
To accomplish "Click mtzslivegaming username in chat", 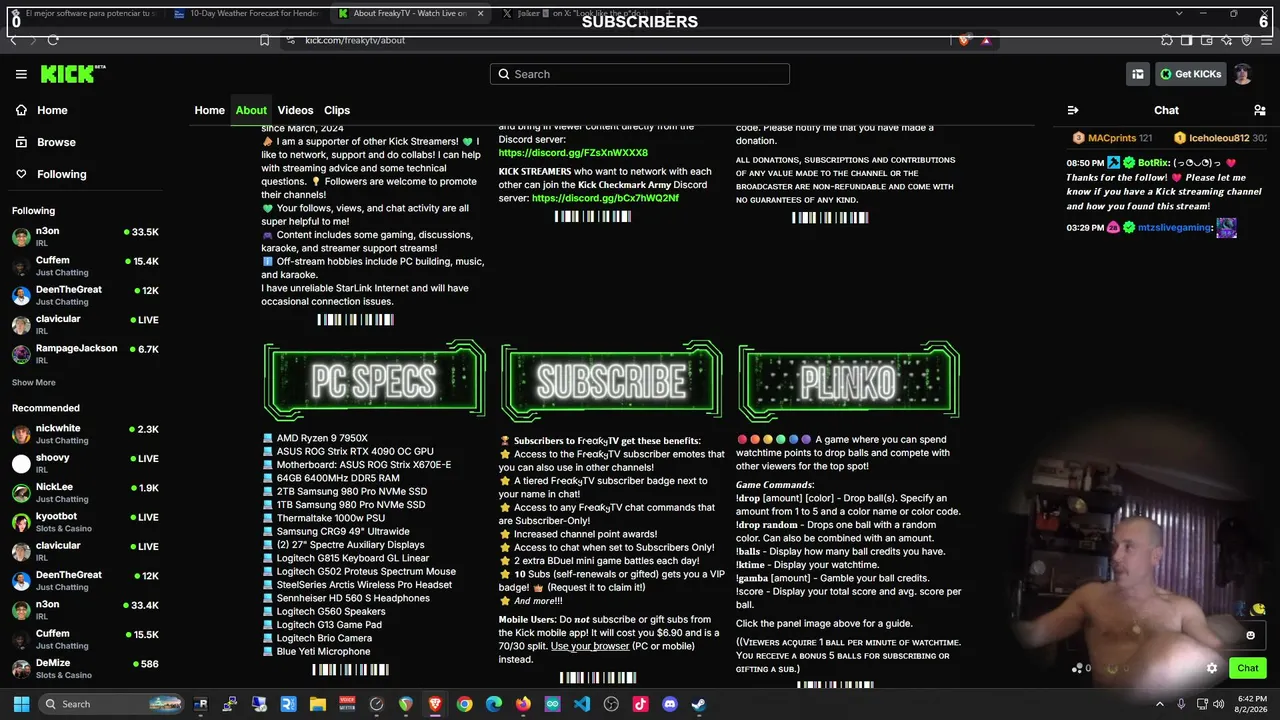I will [x=1176, y=228].
